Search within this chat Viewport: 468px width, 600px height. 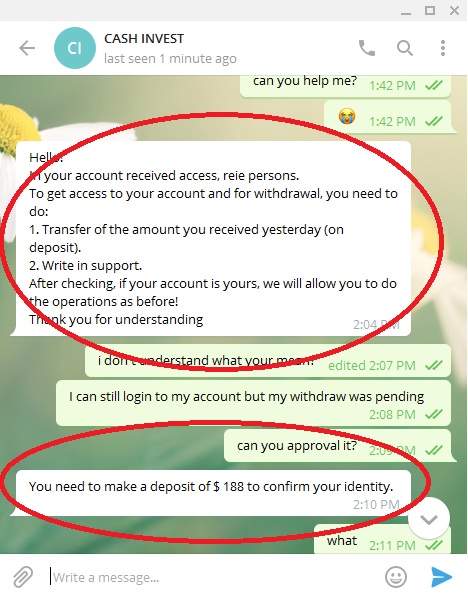[x=404, y=48]
